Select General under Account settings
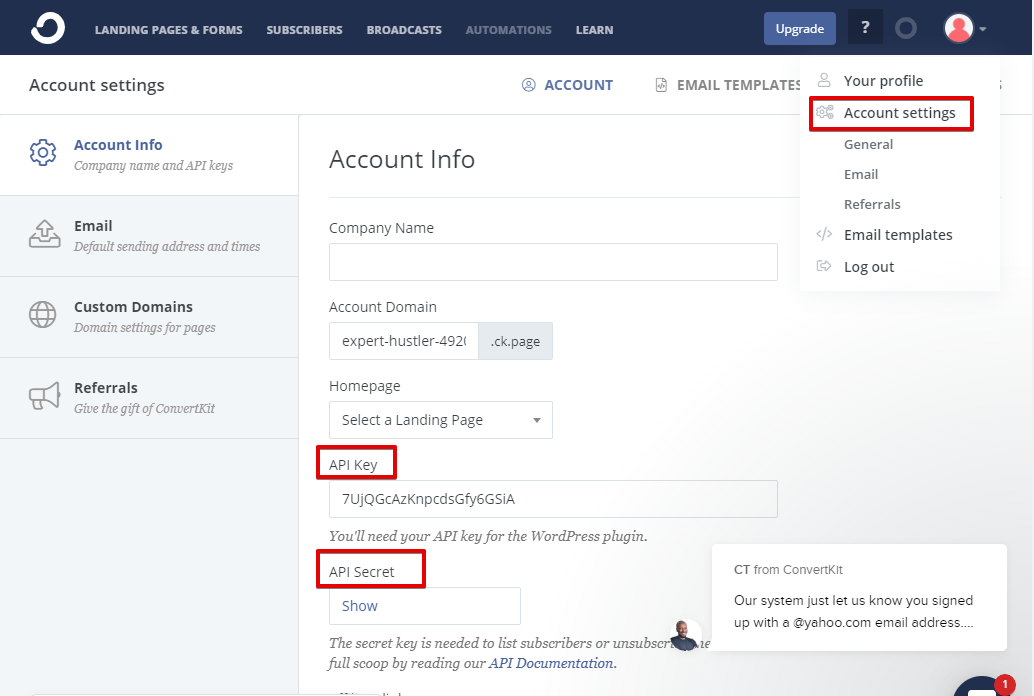The height and width of the screenshot is (696, 1034). point(868,144)
